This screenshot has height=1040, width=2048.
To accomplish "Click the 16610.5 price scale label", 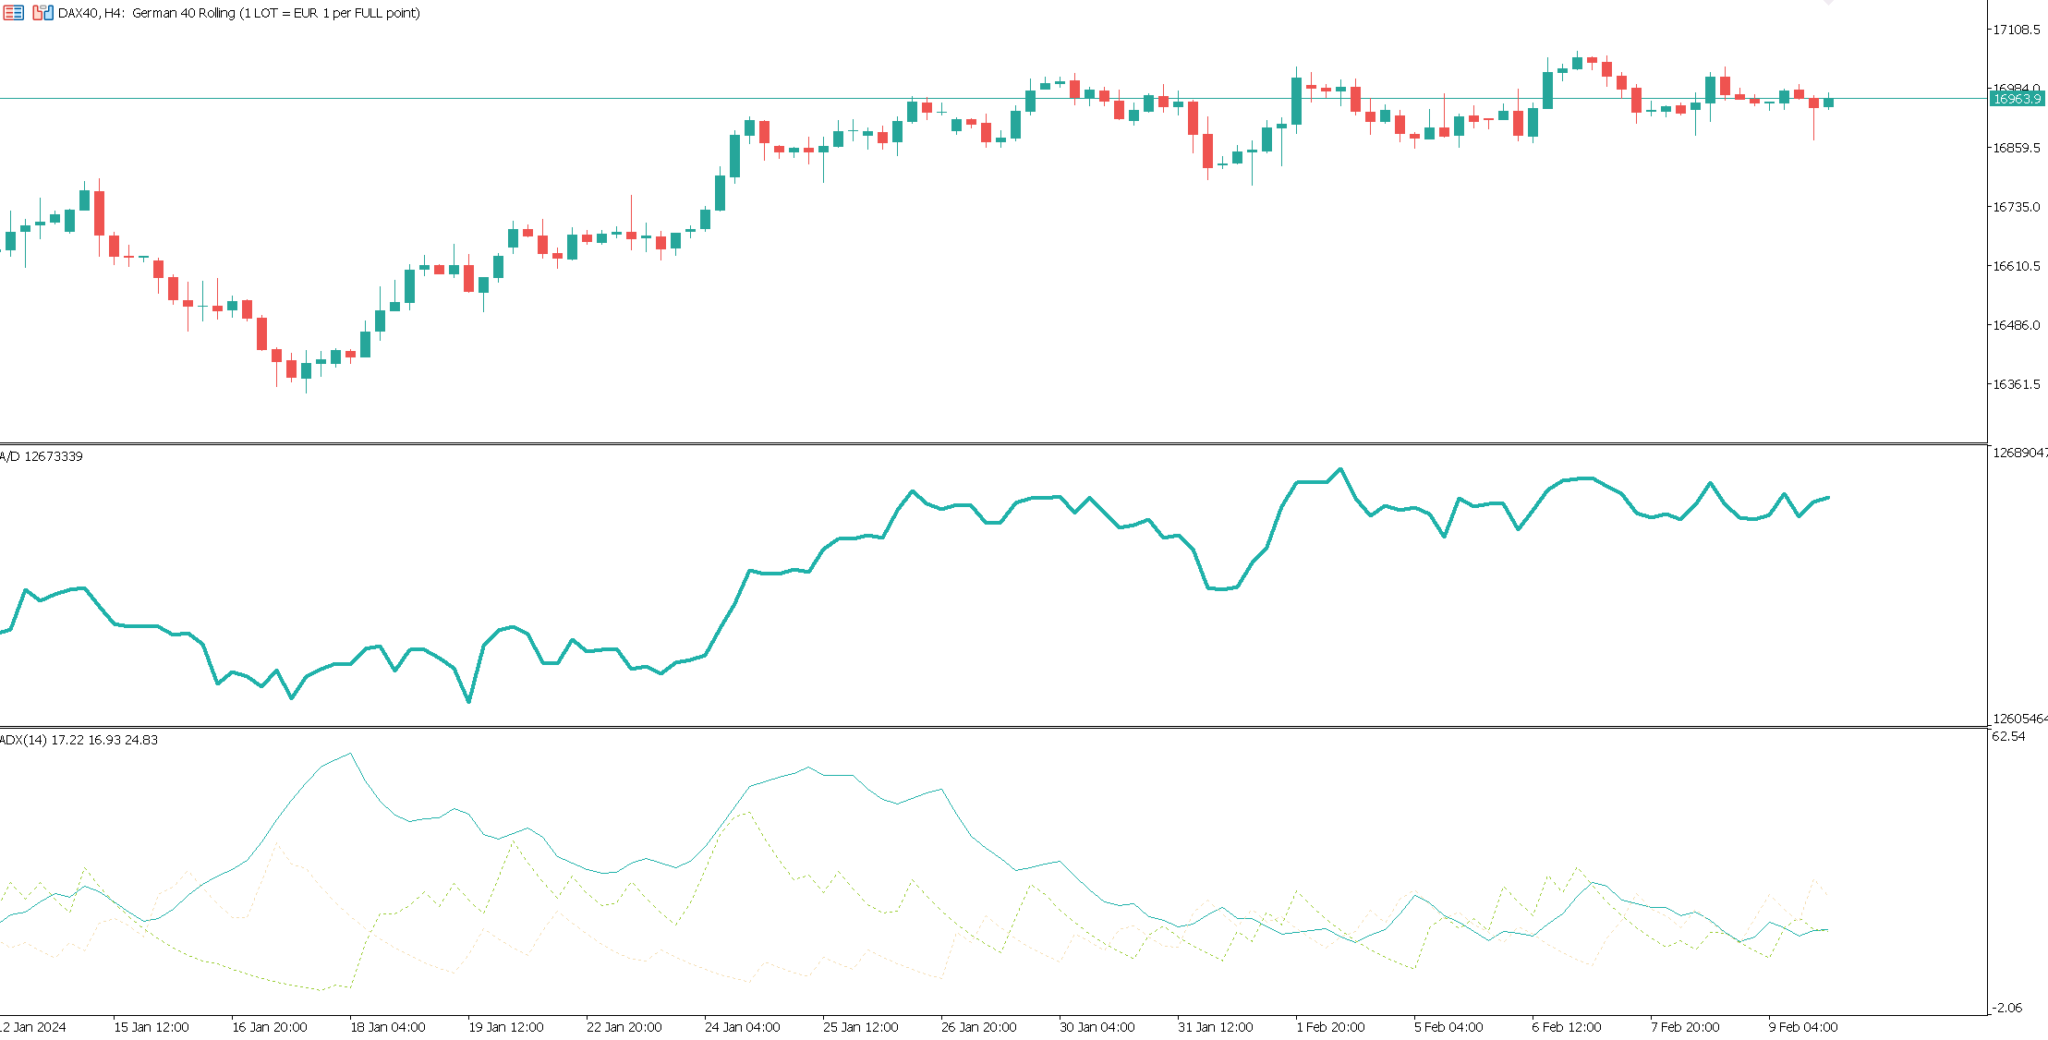I will pyautogui.click(x=2016, y=266).
